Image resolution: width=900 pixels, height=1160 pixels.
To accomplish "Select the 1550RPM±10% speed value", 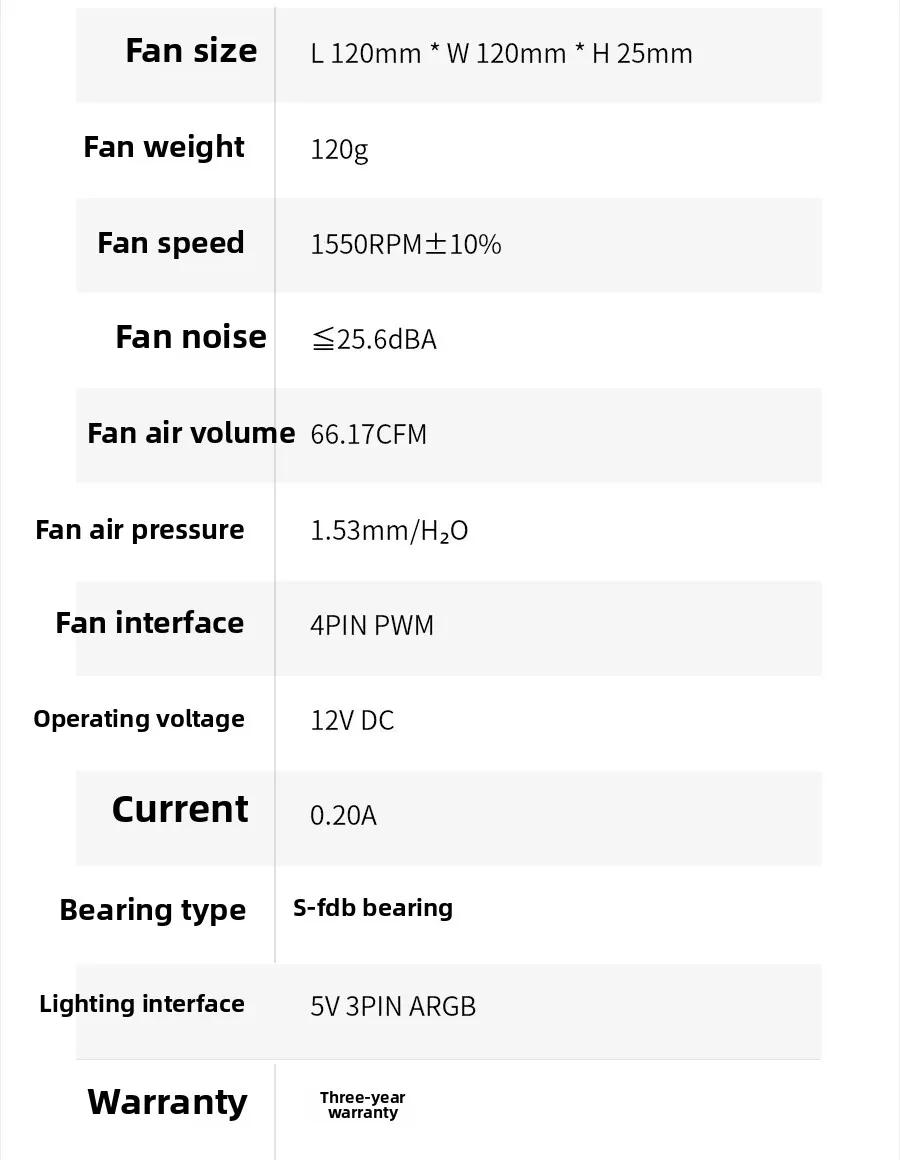I will 405,244.
